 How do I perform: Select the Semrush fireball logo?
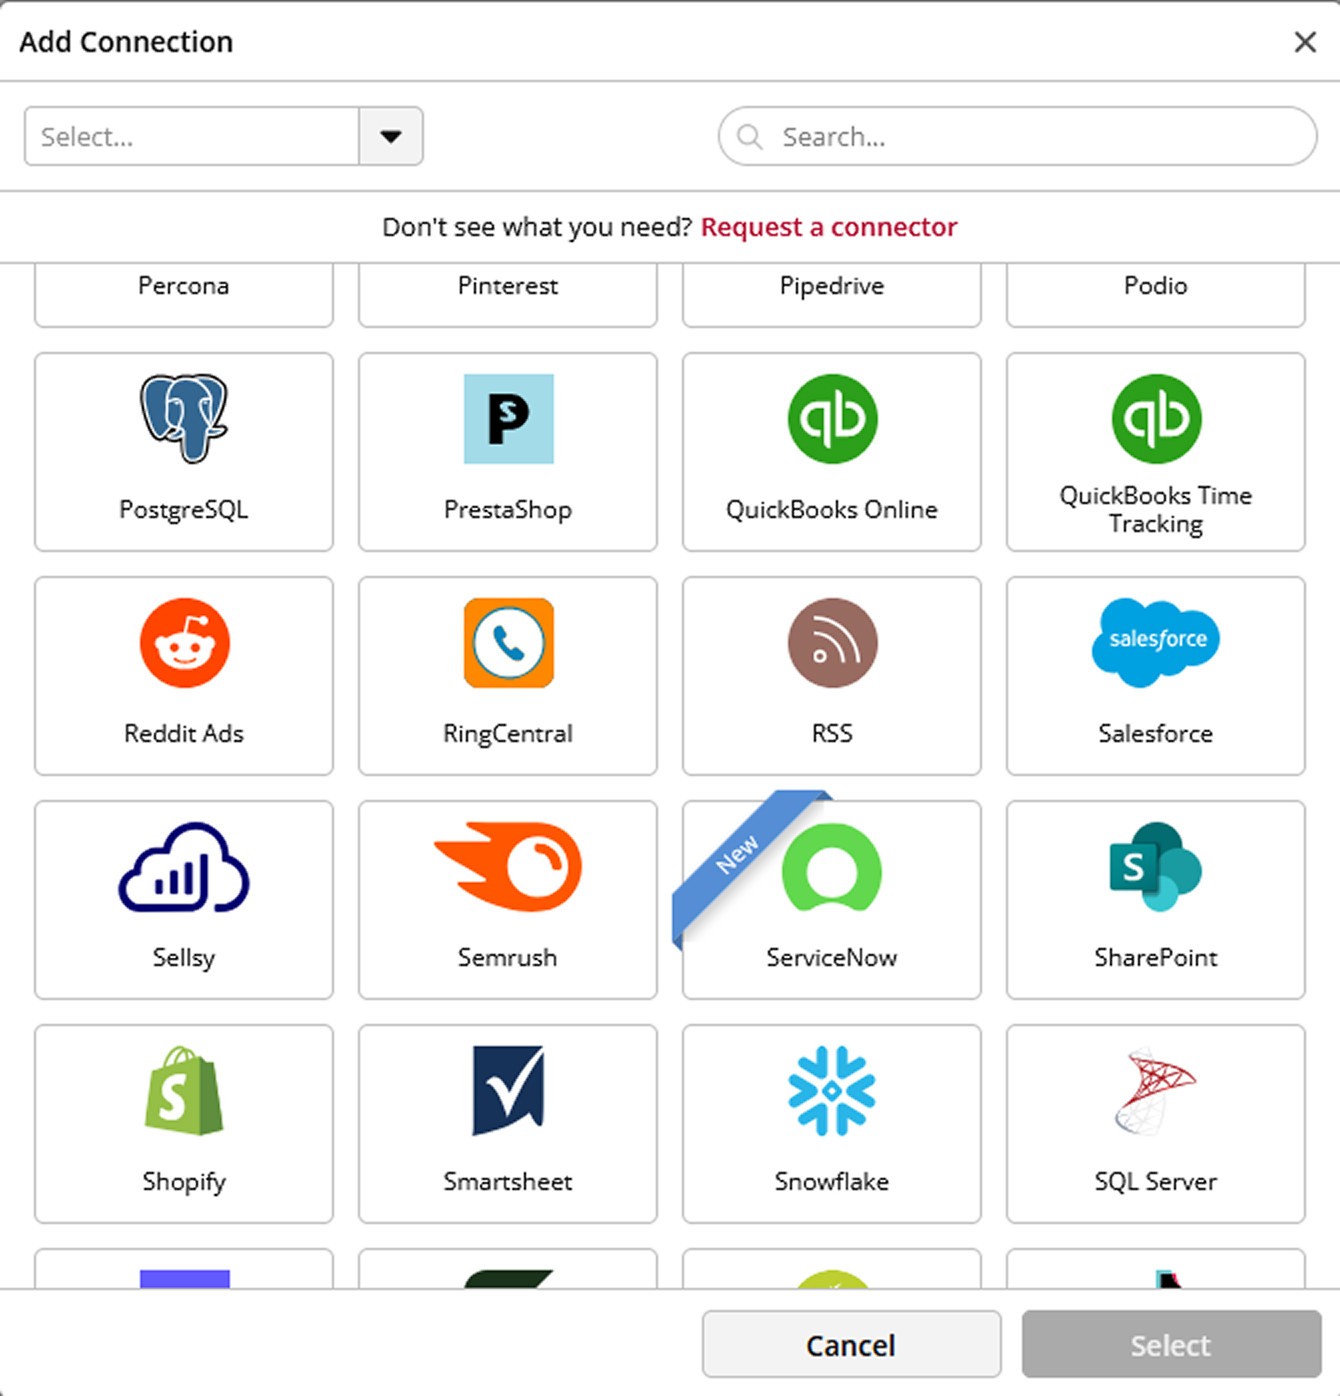tap(508, 866)
